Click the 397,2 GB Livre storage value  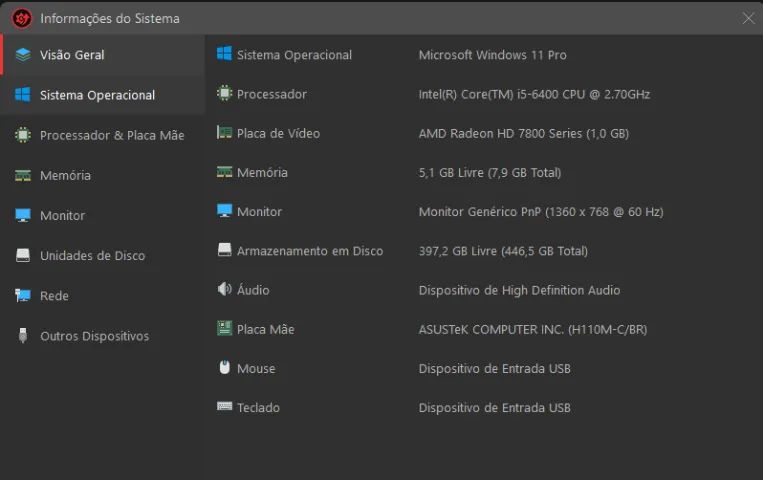(503, 251)
